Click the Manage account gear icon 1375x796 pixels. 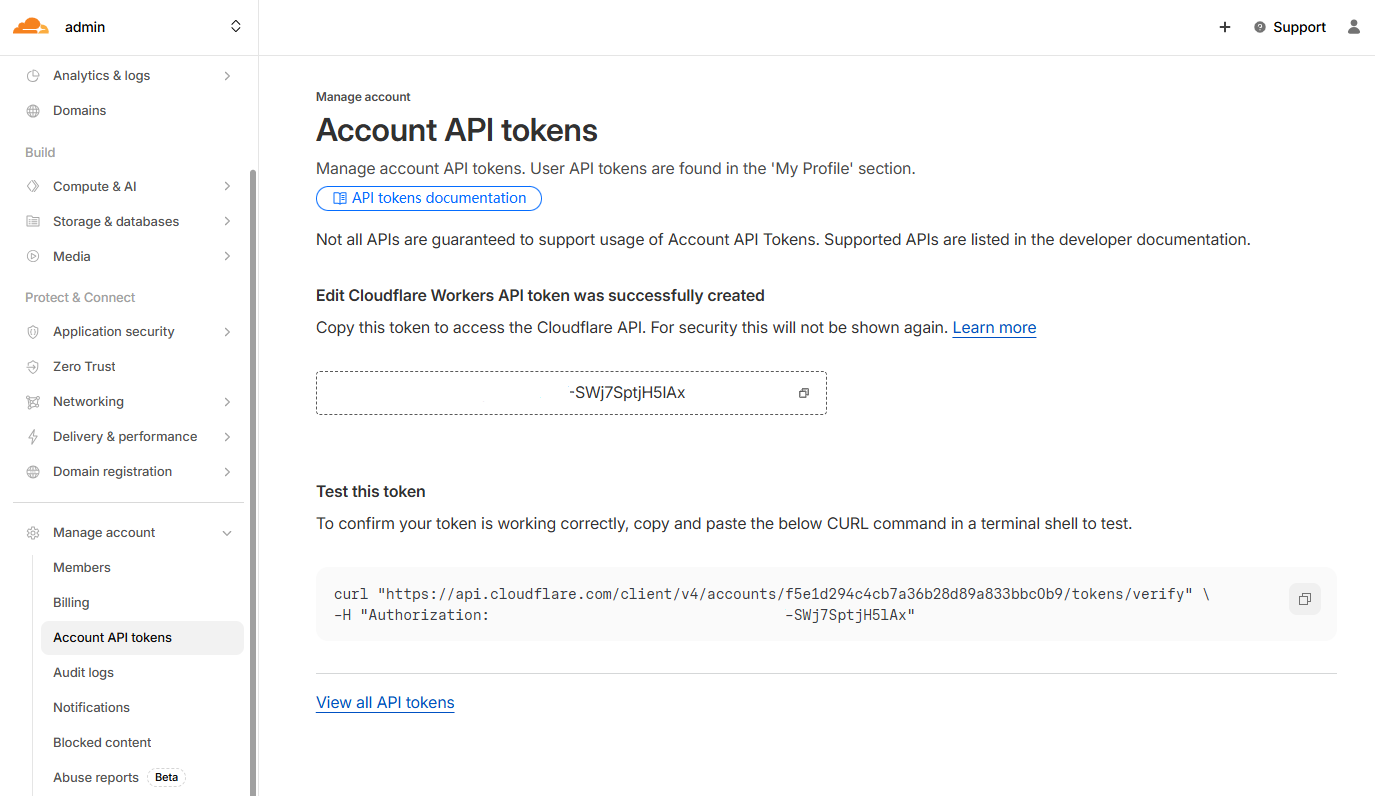(x=33, y=533)
